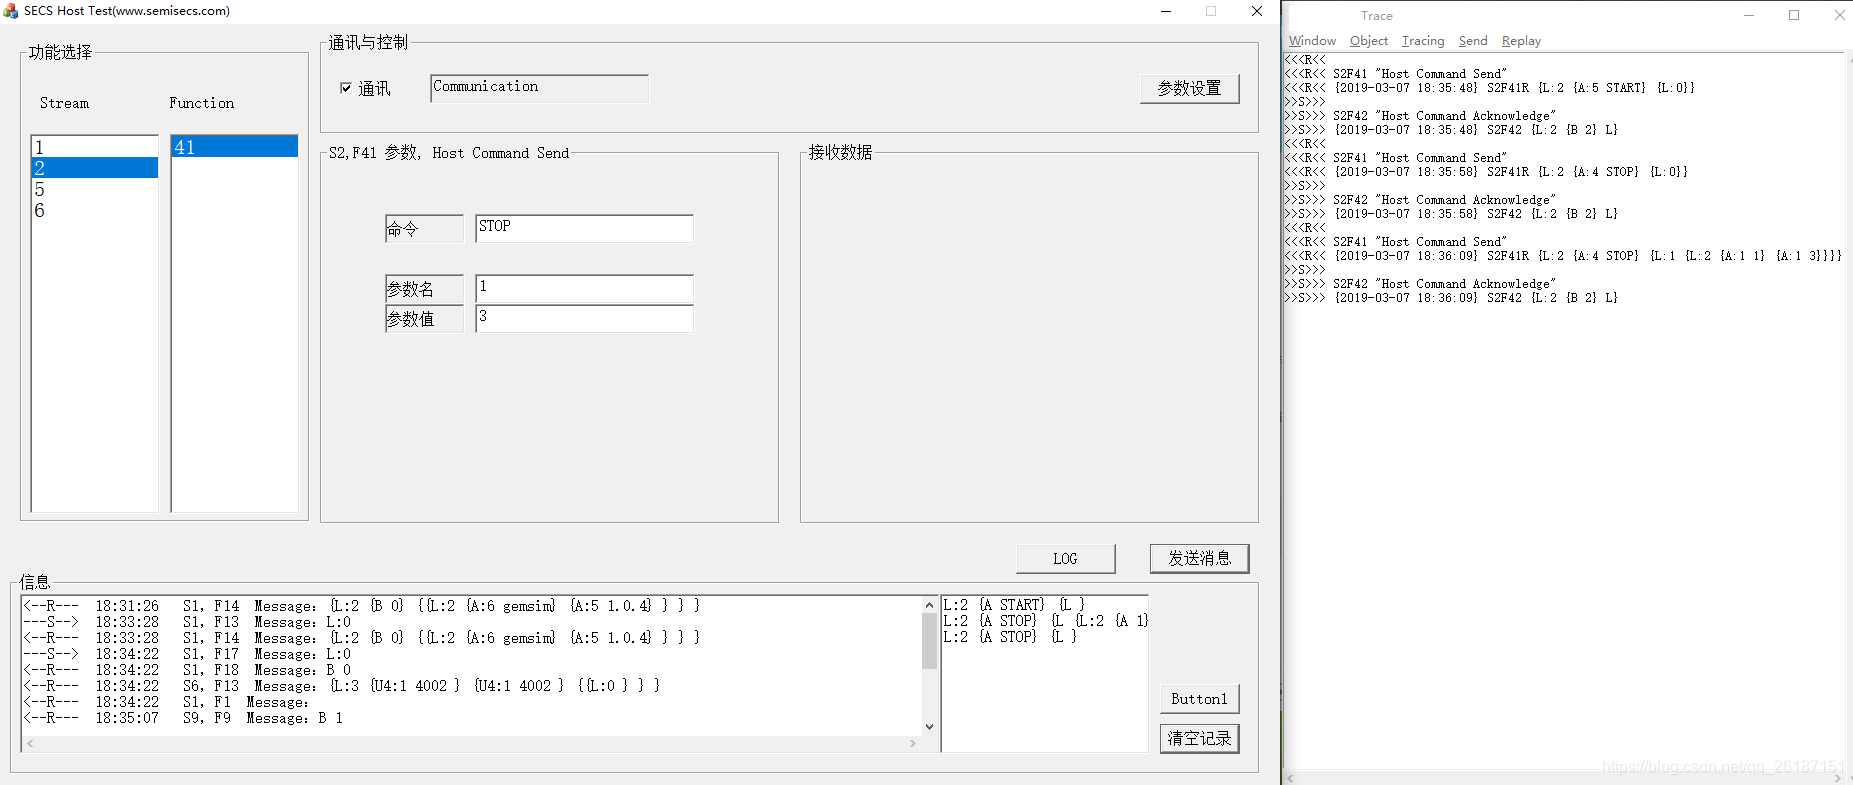This screenshot has height=785, width=1853.
Task: Open the Send menu in Trace
Action: click(x=1472, y=41)
